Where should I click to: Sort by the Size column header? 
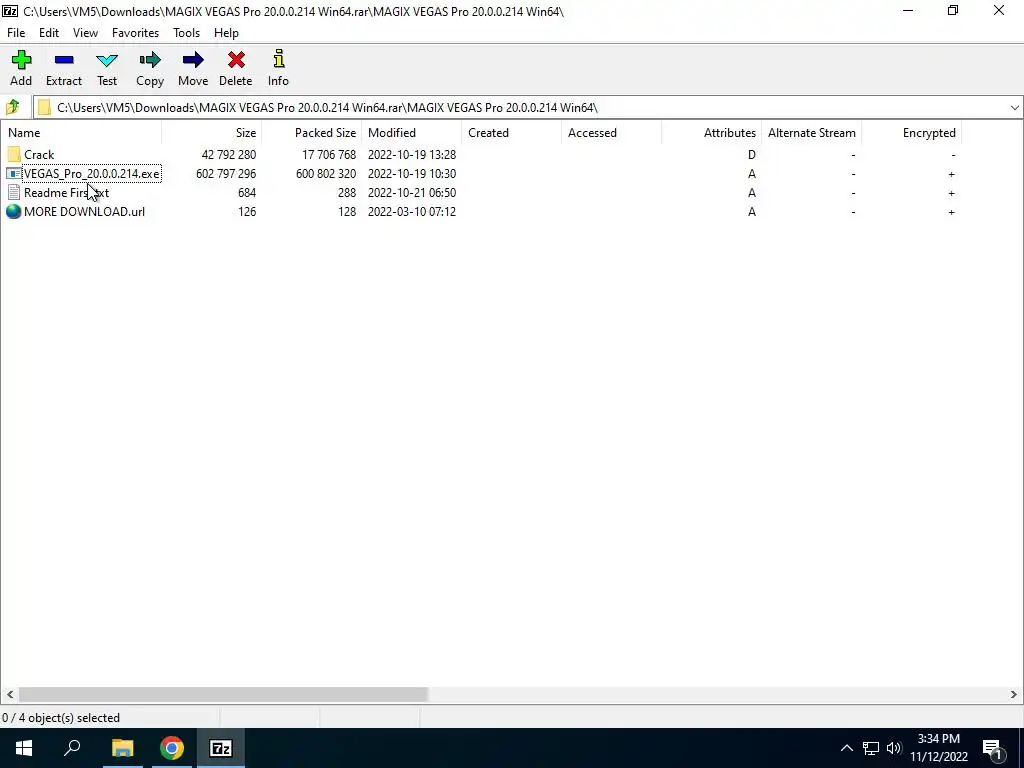[x=212, y=133]
